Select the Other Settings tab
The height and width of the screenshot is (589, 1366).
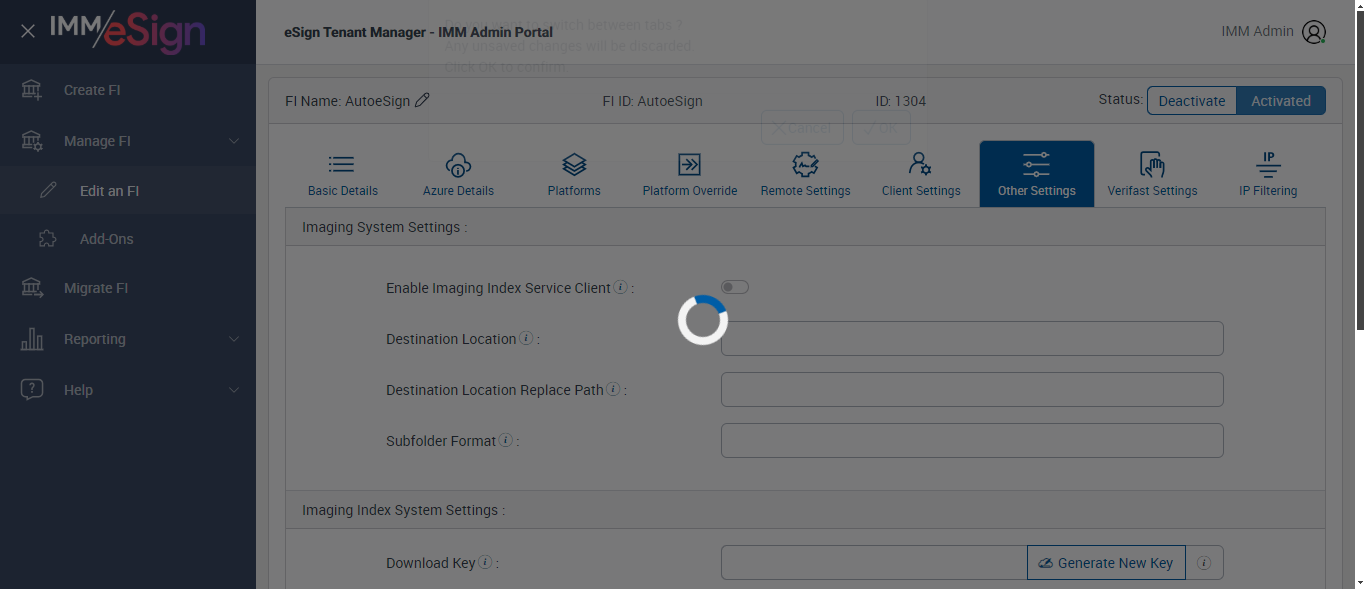click(x=1037, y=174)
